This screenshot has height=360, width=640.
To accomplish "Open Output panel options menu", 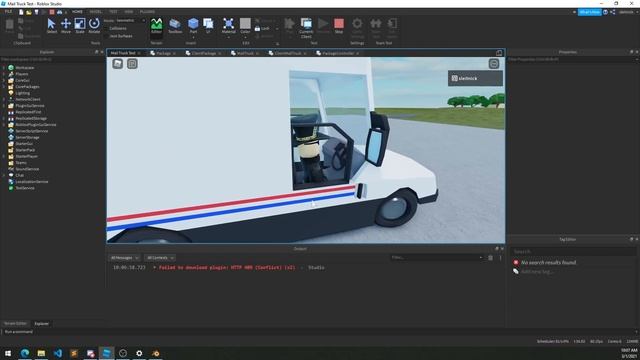I will click(500, 258).
